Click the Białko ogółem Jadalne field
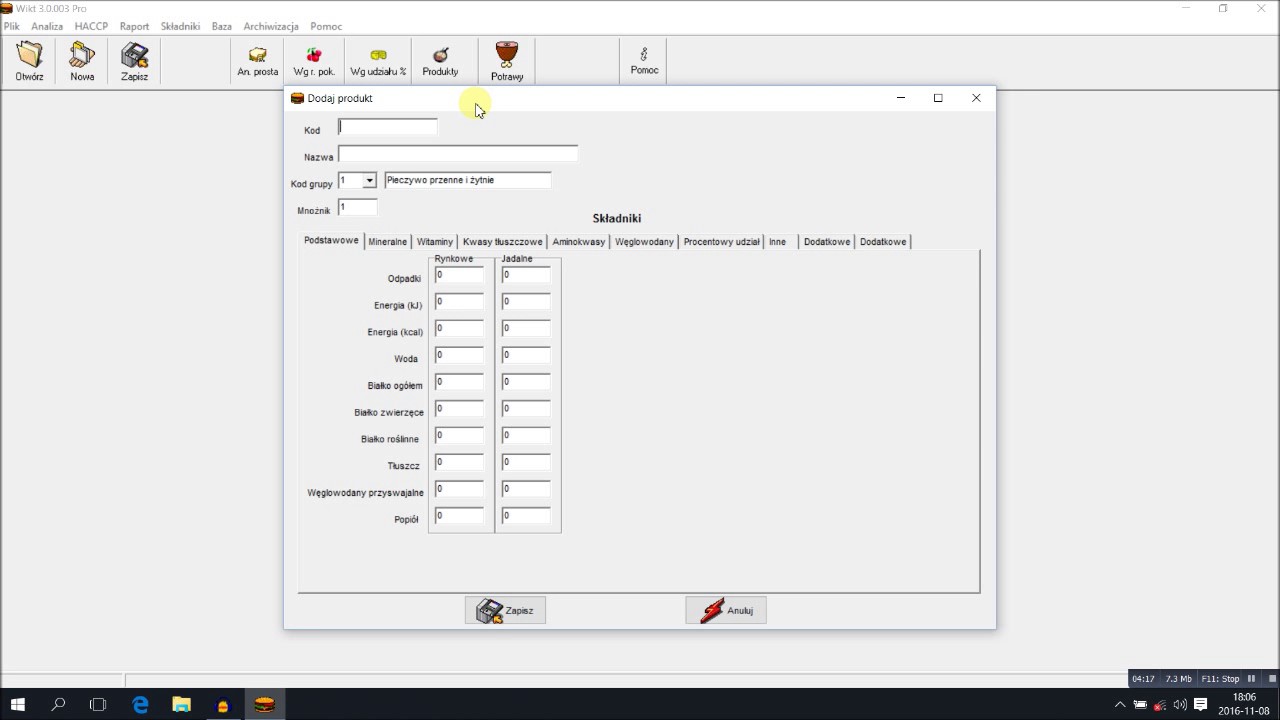 [x=526, y=382]
